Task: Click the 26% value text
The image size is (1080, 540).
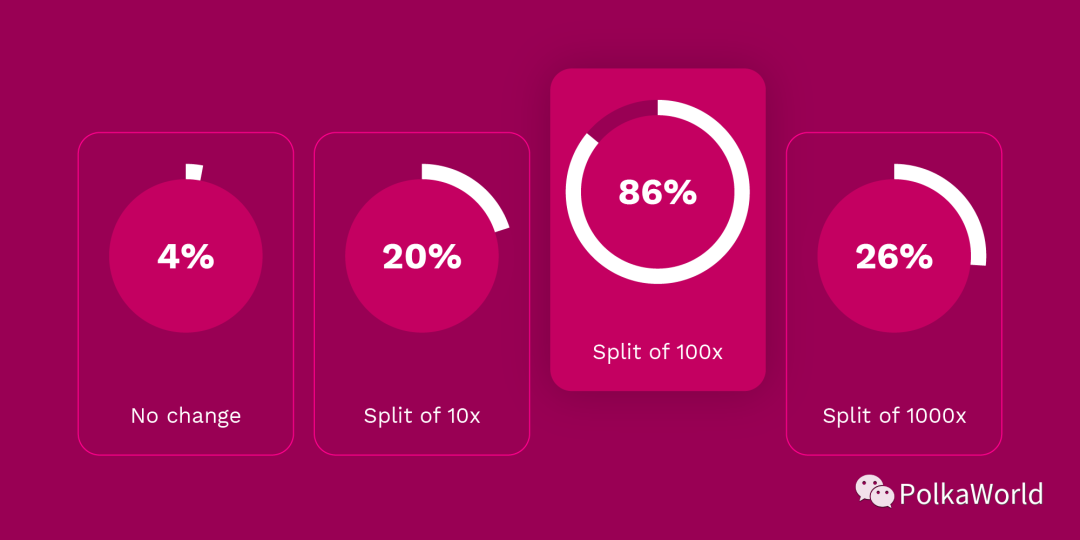Action: (894, 257)
